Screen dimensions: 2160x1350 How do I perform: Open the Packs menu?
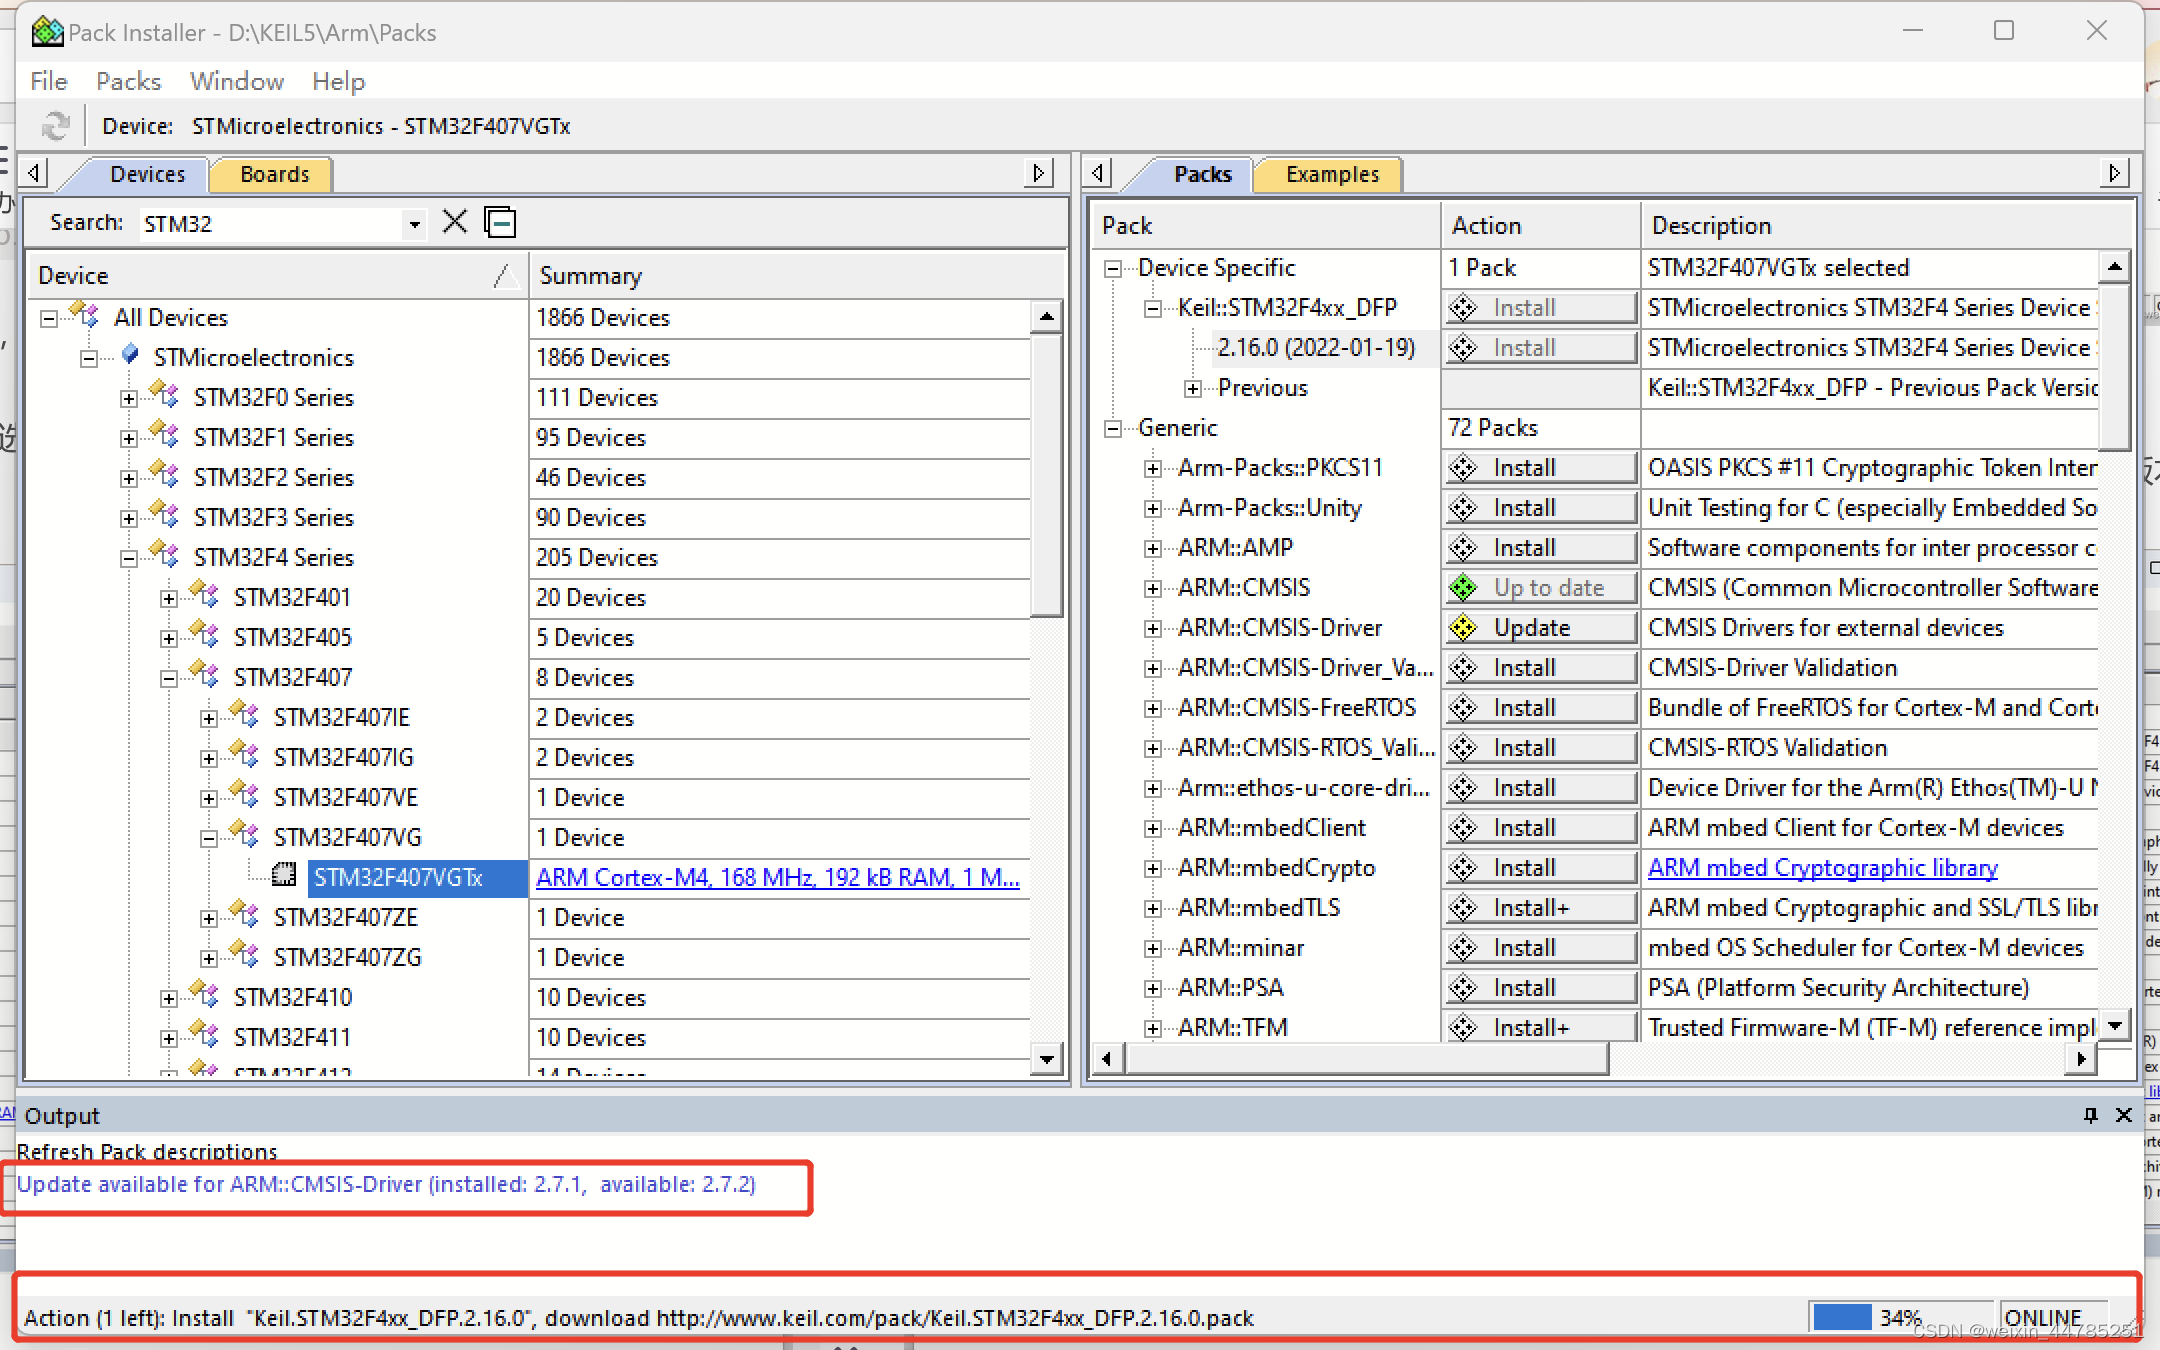pyautogui.click(x=128, y=81)
